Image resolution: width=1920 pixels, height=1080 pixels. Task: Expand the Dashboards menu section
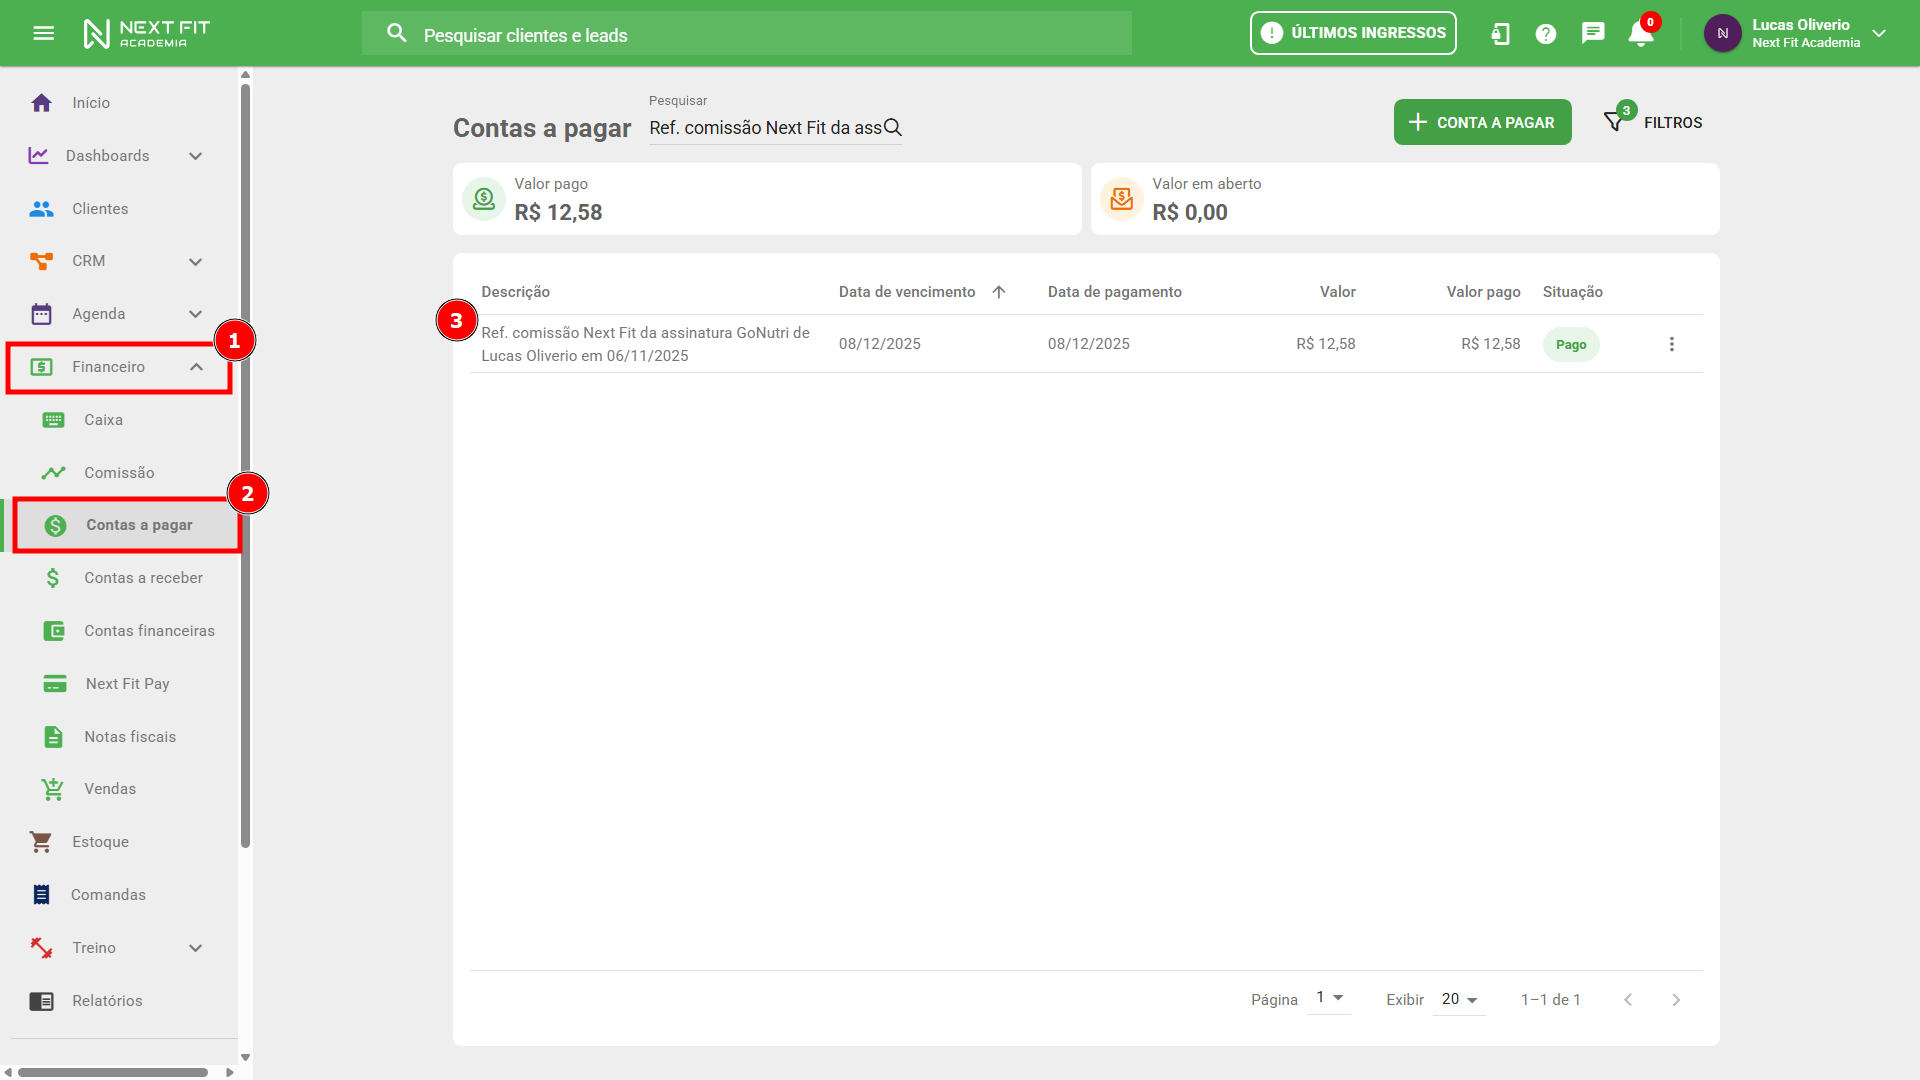[196, 156]
